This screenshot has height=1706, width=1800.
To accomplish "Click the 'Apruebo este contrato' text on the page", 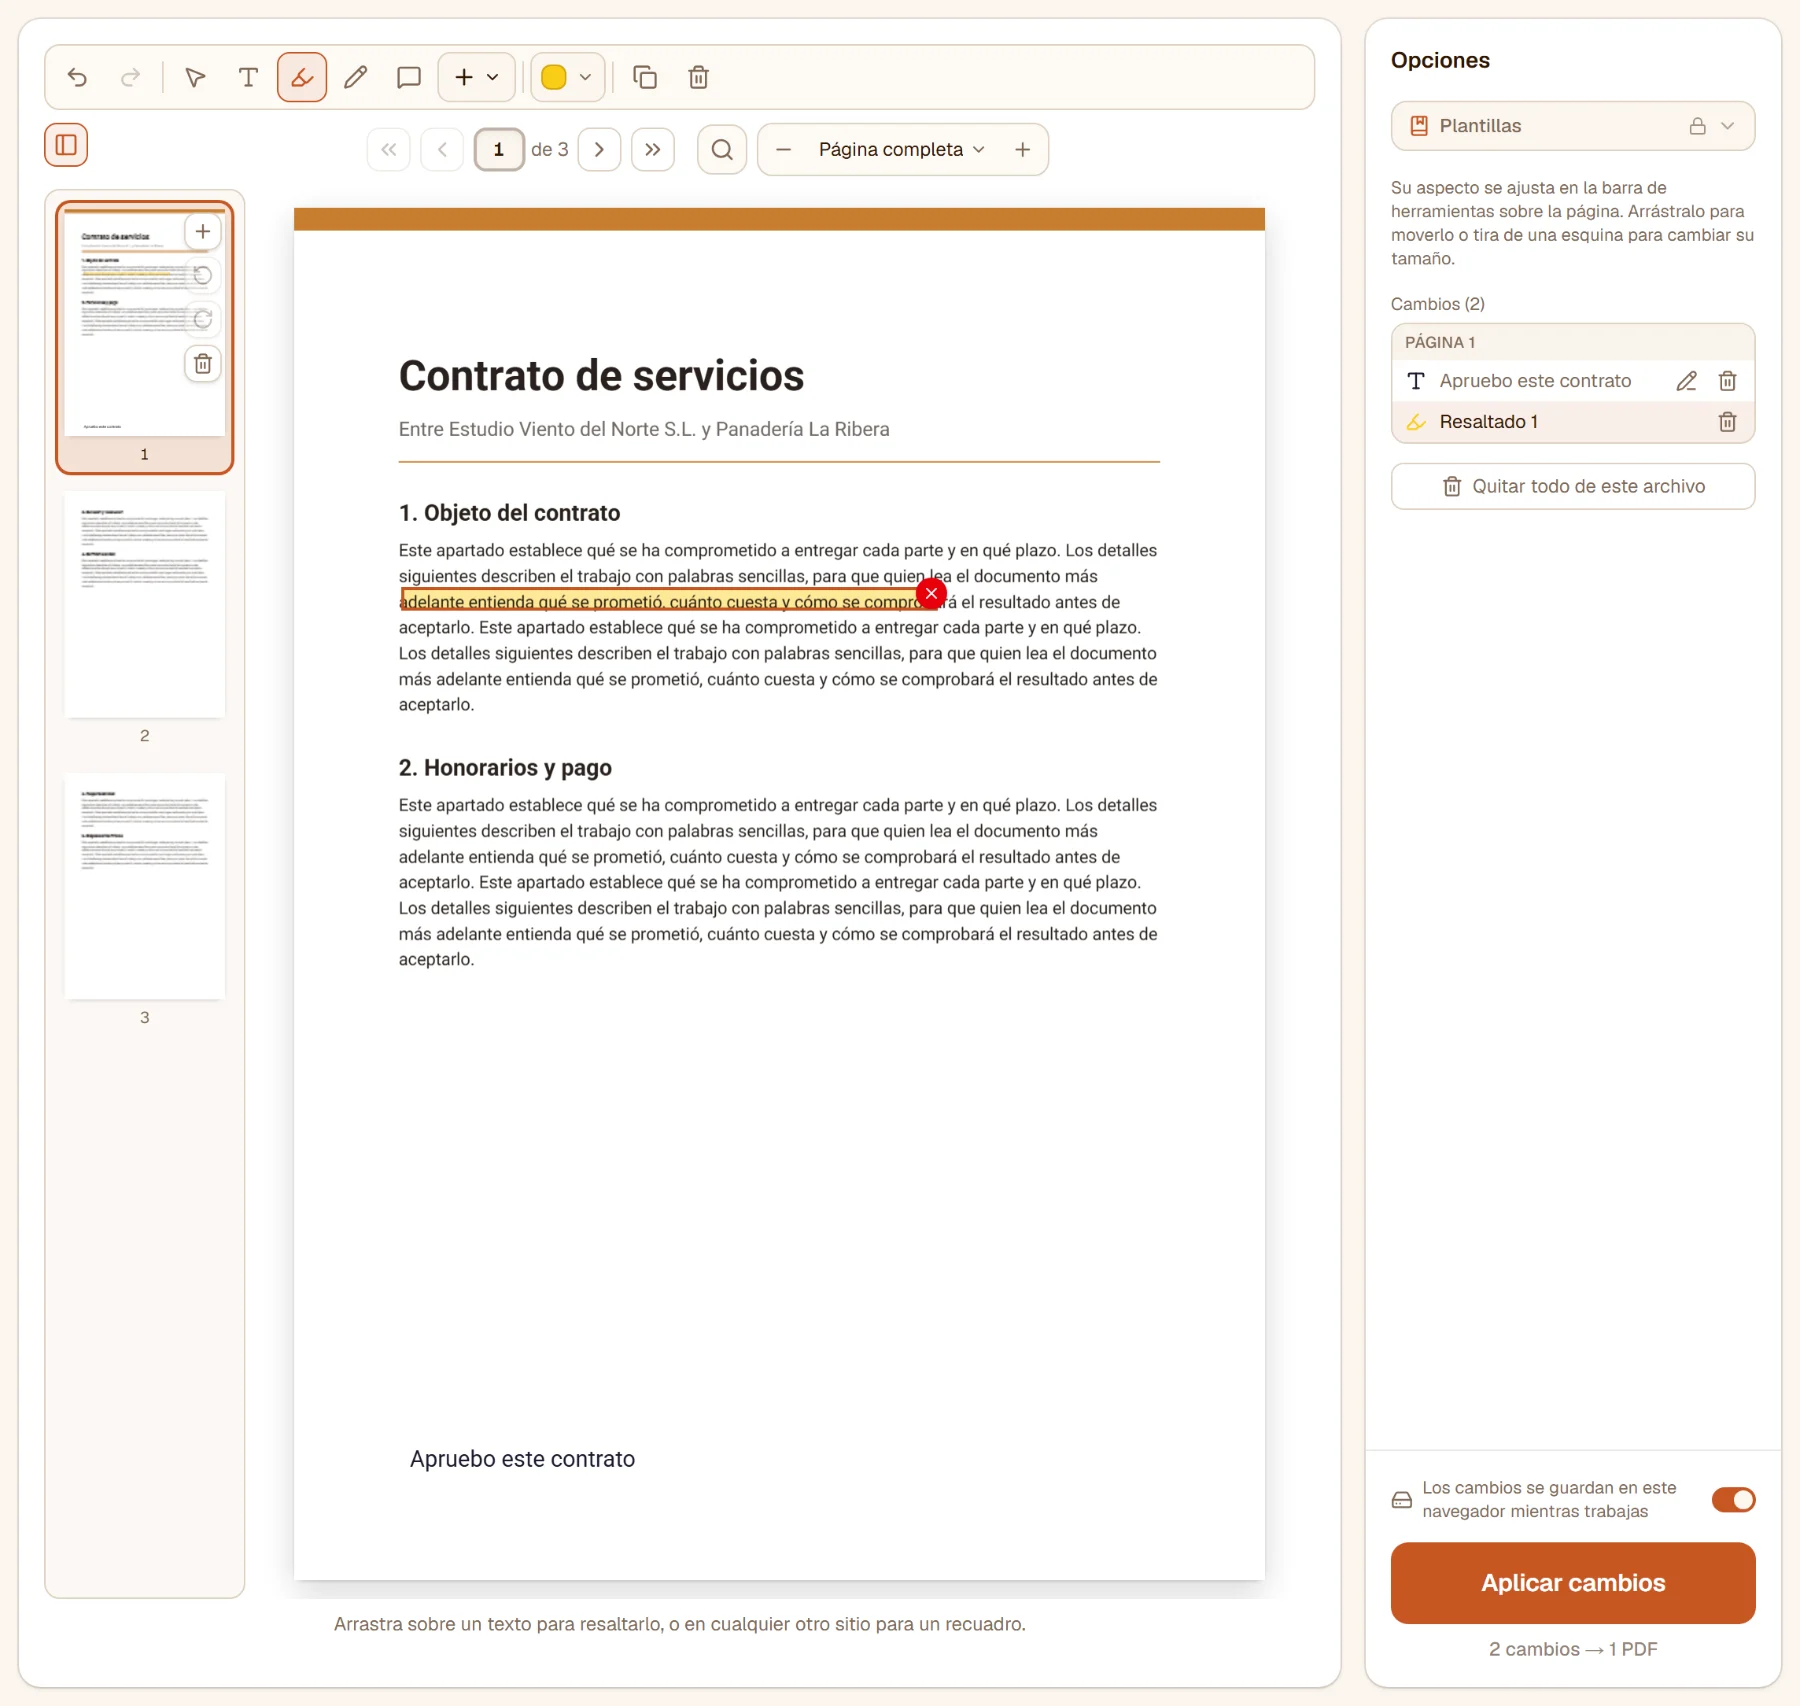I will pyautogui.click(x=522, y=1459).
